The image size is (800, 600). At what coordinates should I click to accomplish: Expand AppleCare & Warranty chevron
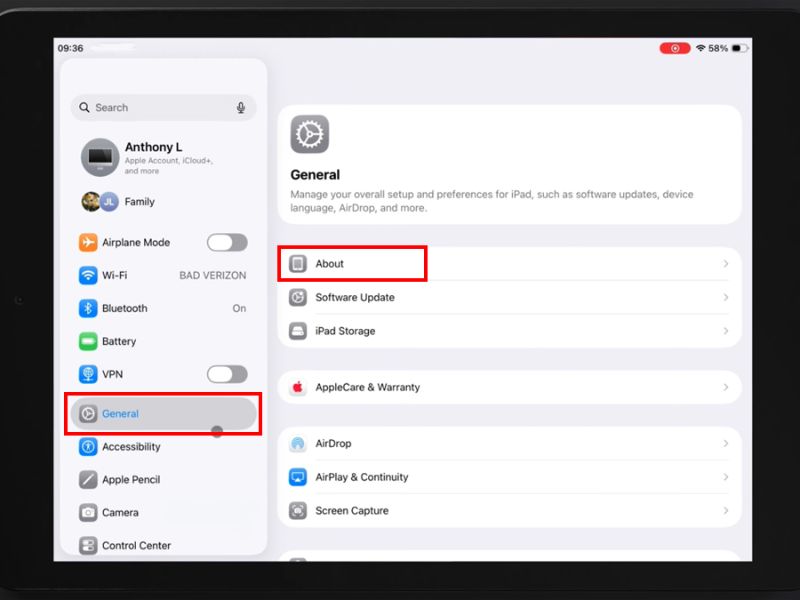[x=726, y=387]
